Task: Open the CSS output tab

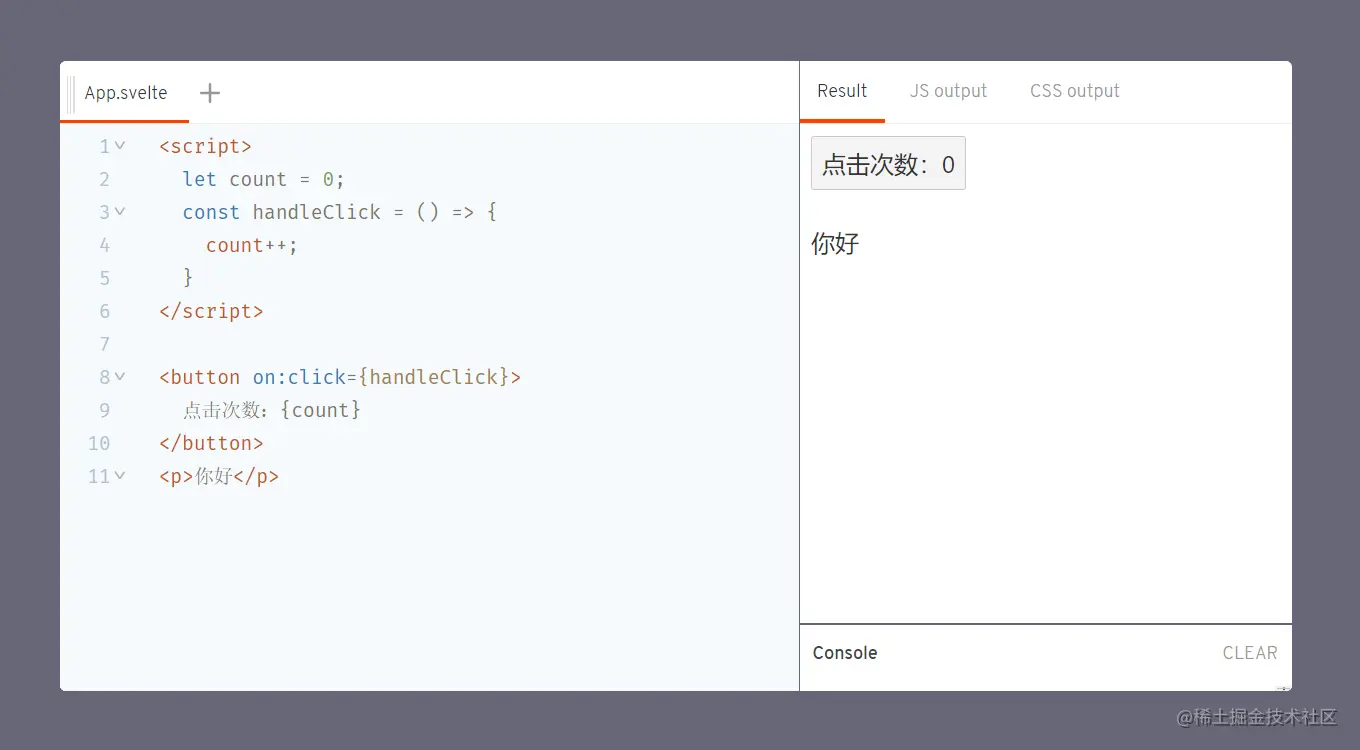Action: (x=1075, y=91)
